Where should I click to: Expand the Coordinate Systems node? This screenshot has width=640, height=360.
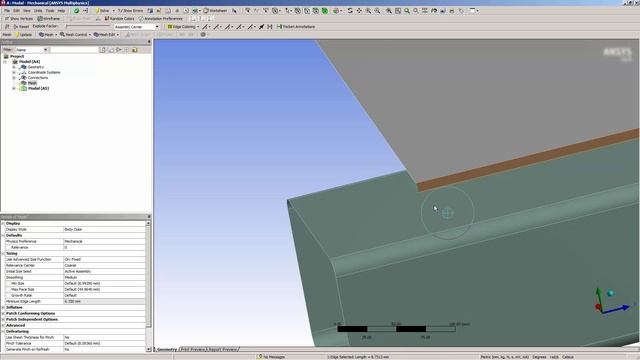pyautogui.click(x=14, y=72)
